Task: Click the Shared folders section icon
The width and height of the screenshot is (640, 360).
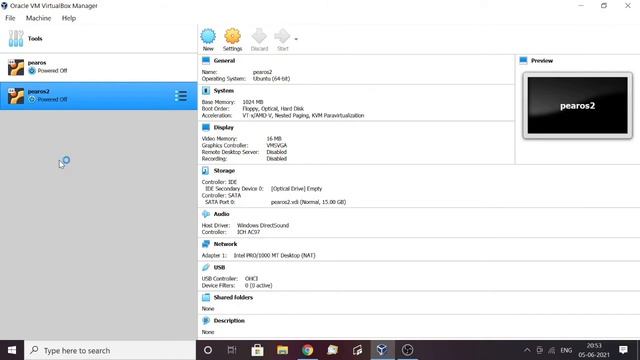Action: point(206,297)
